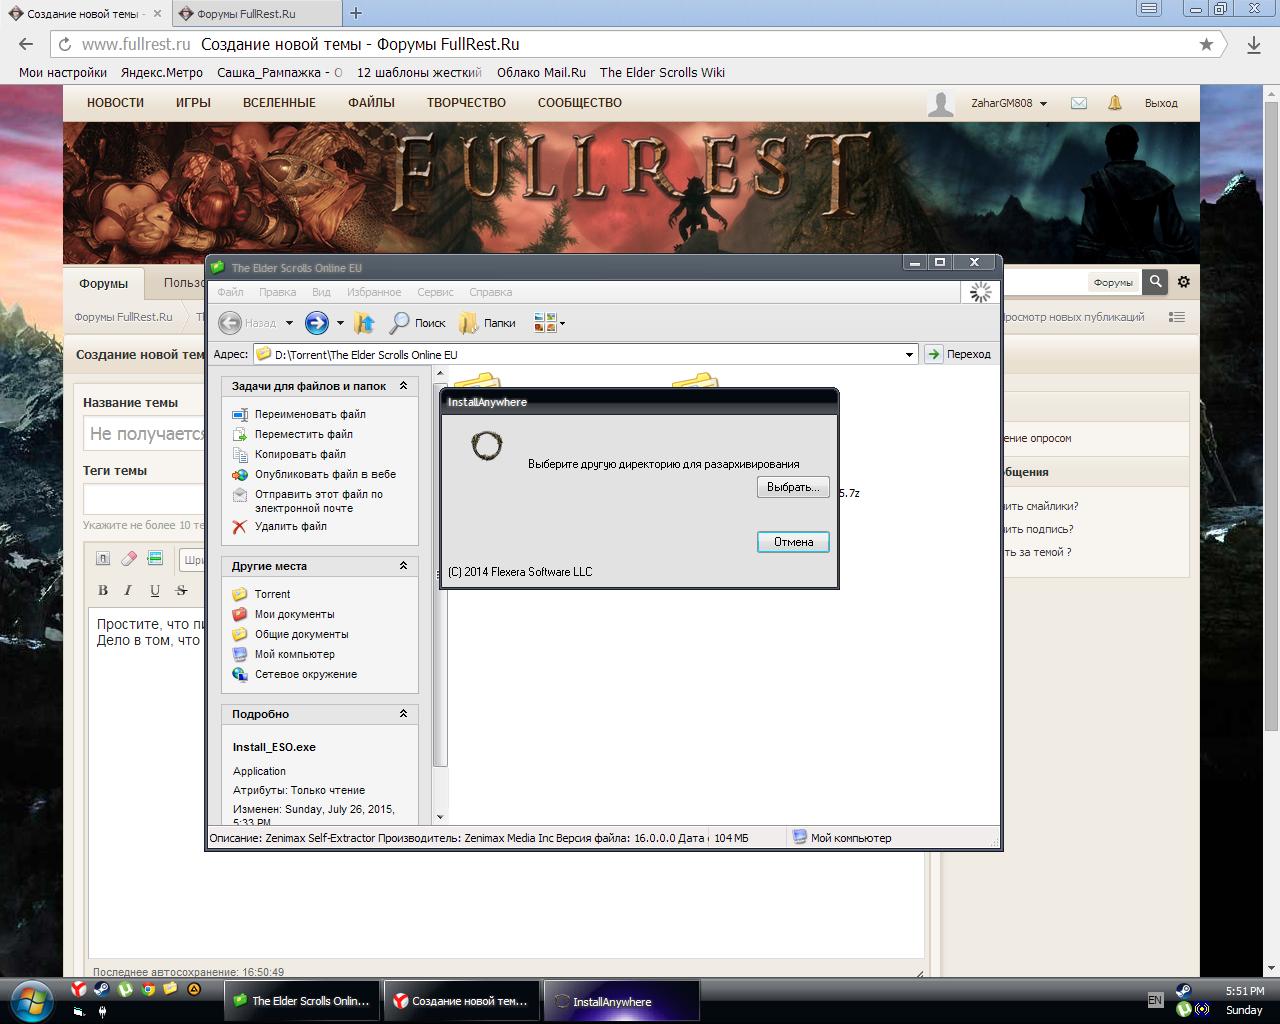Open the Back history dropdown in Explorer
Screen dimensions: 1280x1024
tap(289, 323)
